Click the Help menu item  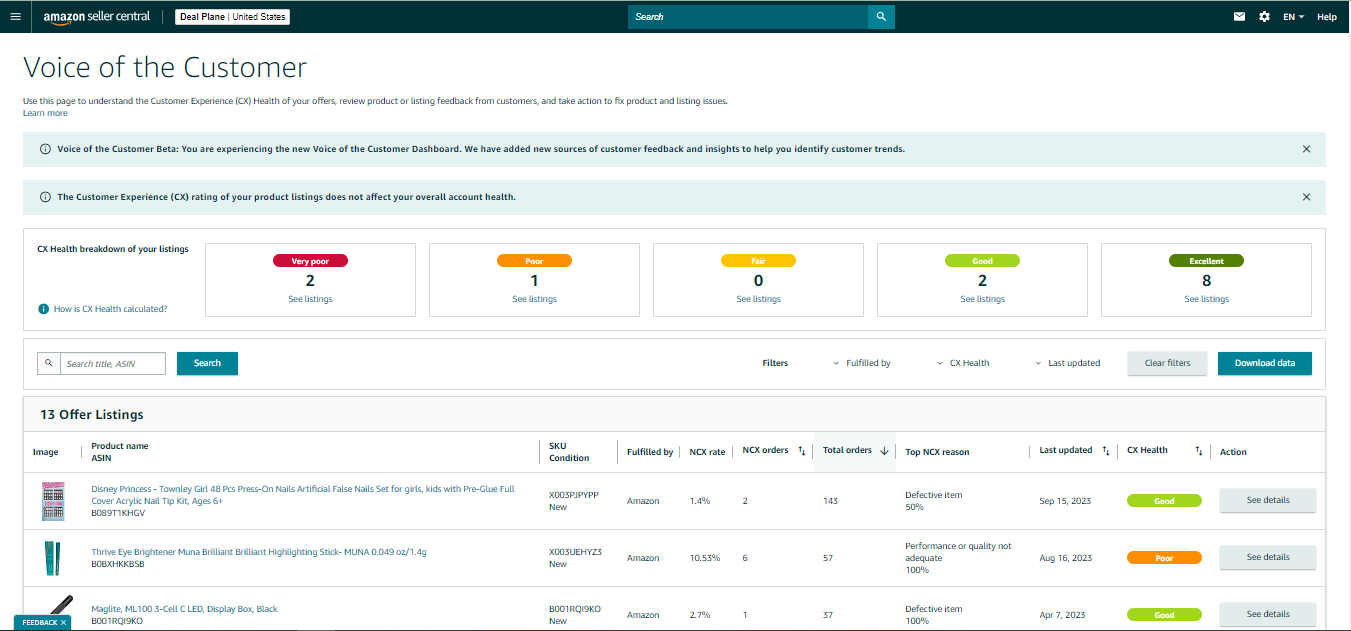[1326, 17]
